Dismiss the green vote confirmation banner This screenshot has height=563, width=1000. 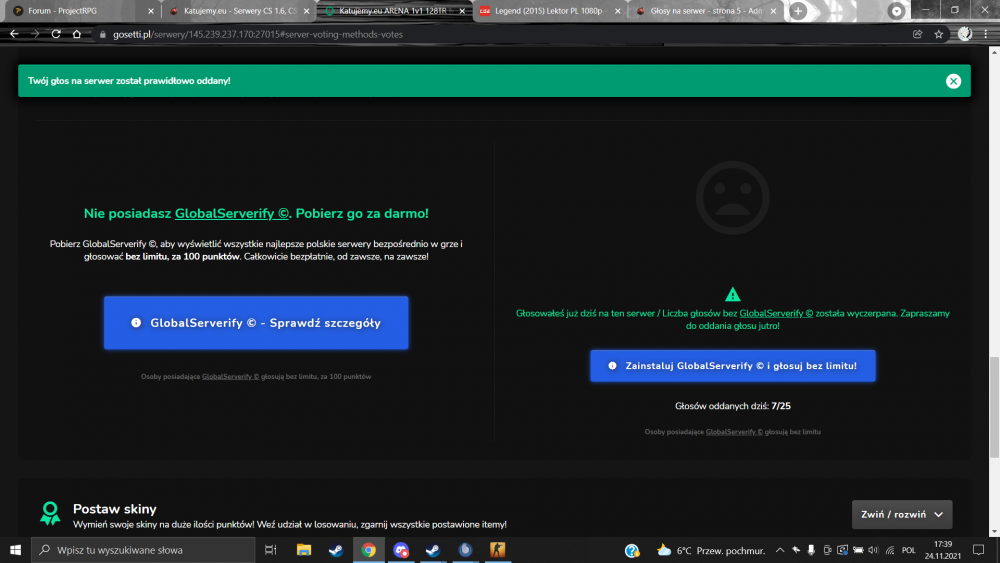(953, 81)
